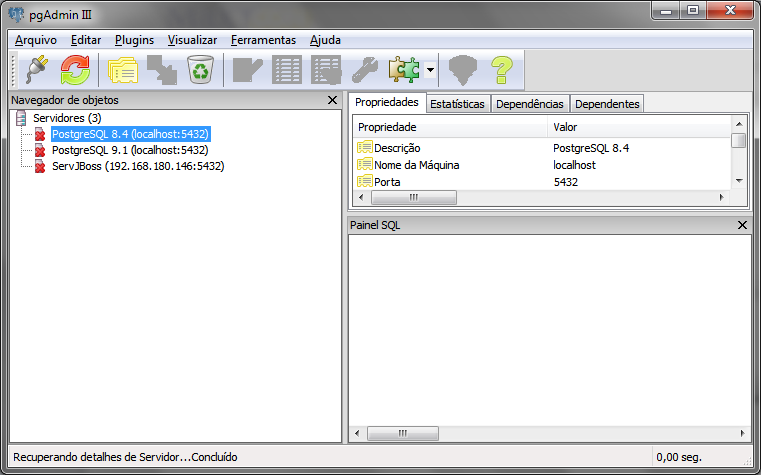Open the SQL query tool icon
761x475 pixels.
click(248, 70)
